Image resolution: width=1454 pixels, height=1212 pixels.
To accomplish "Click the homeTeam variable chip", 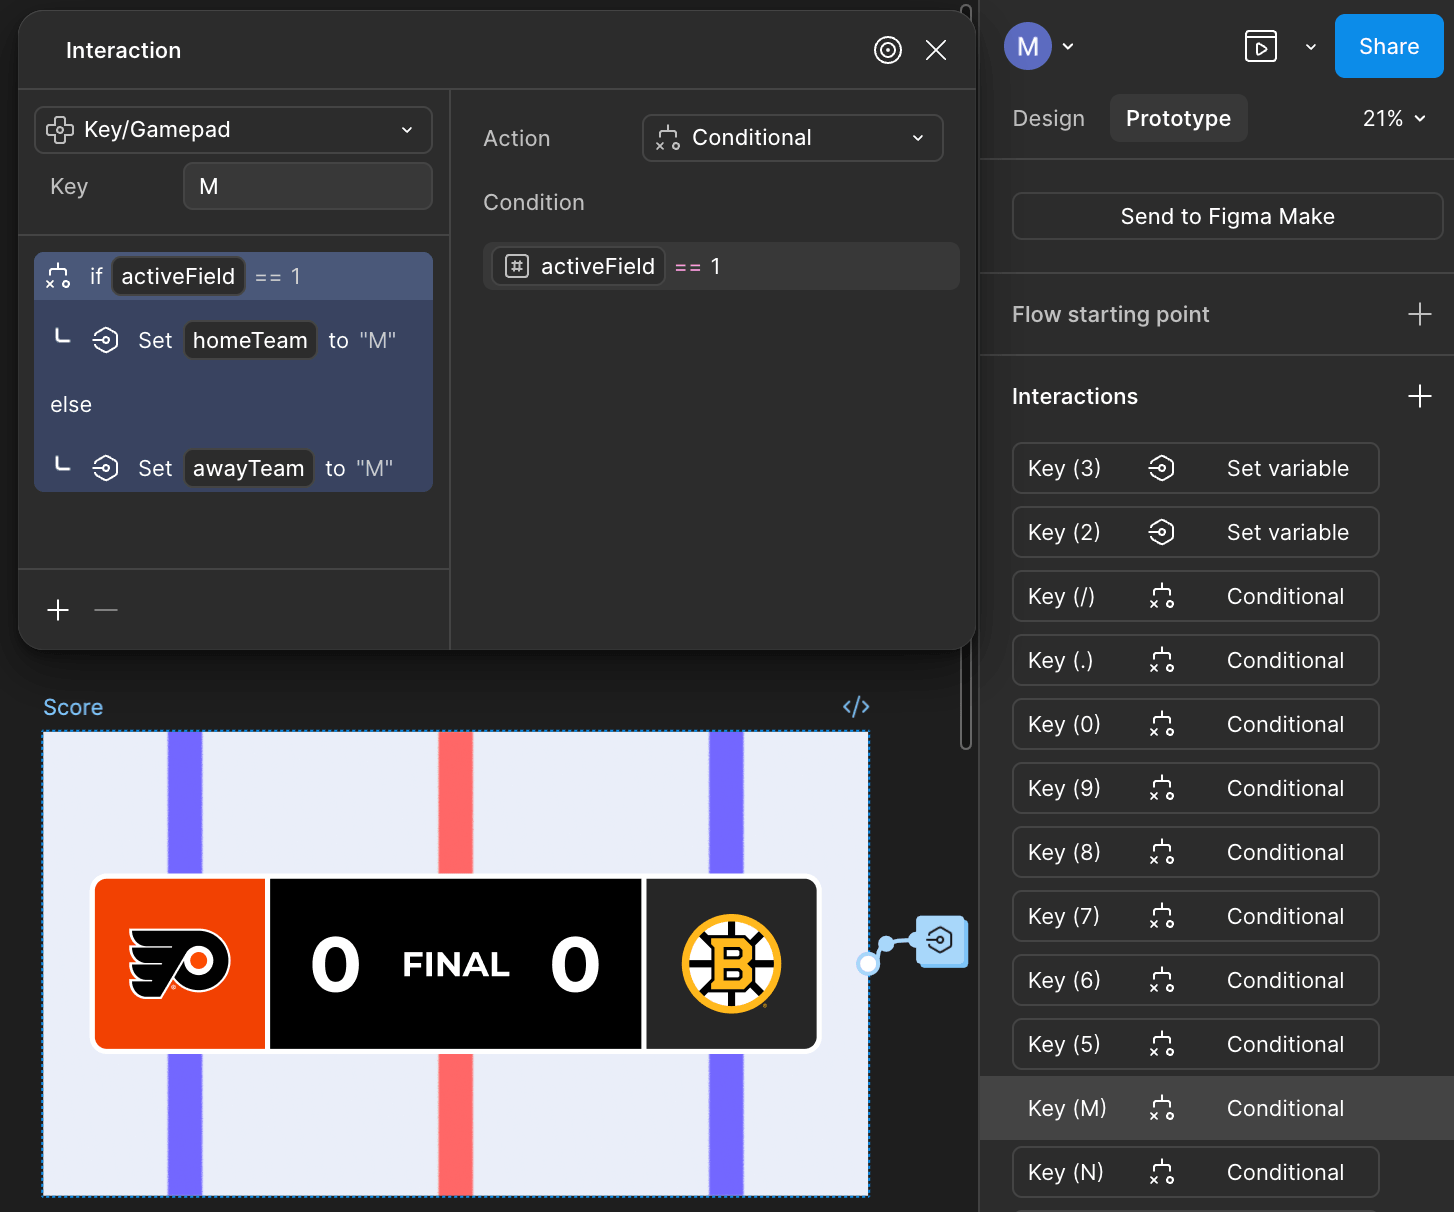I will (250, 340).
